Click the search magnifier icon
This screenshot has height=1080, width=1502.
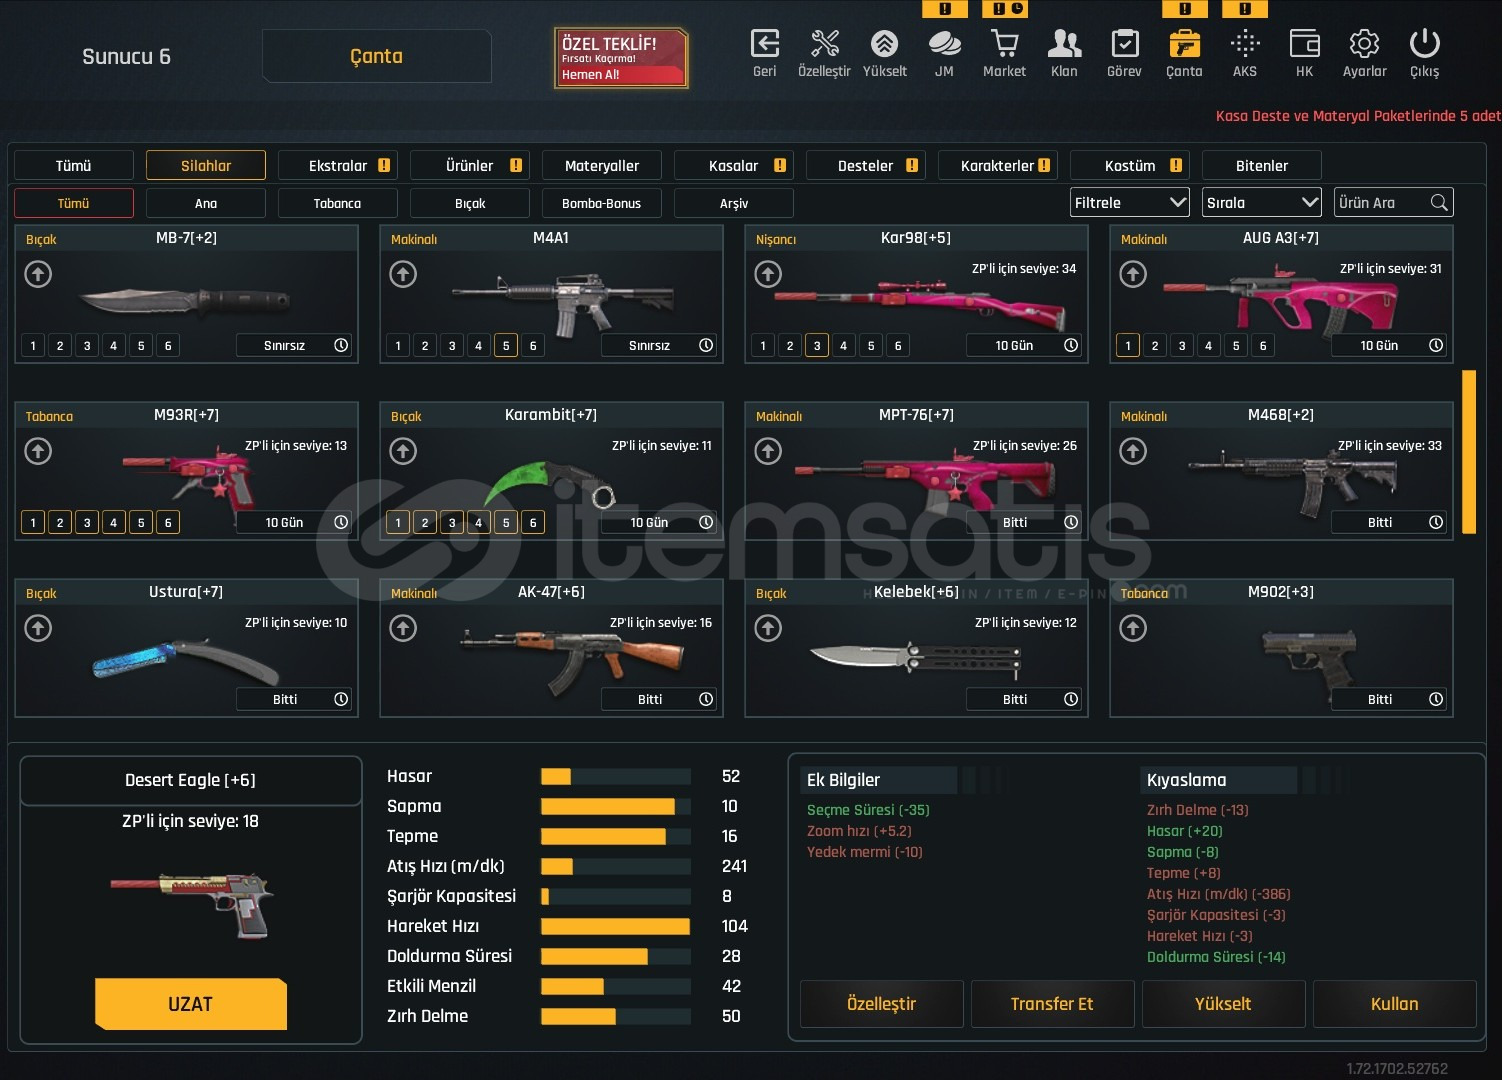click(x=1439, y=202)
